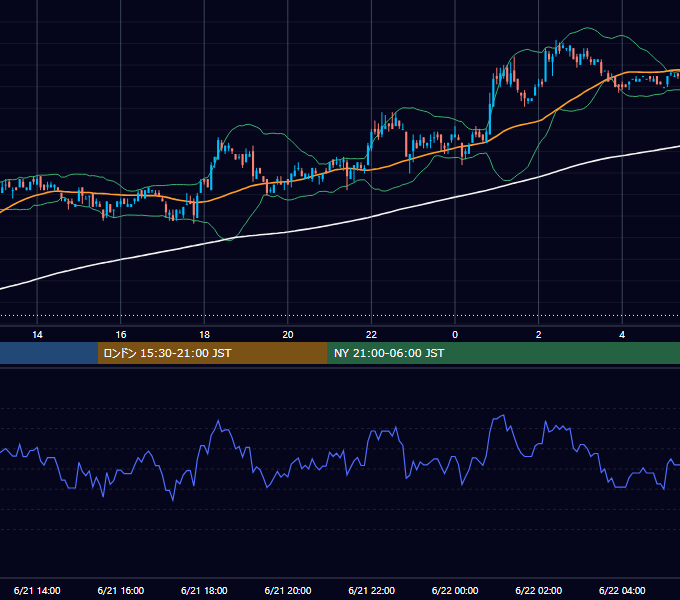Click the 6/22 00:00 date label

pyautogui.click(x=455, y=590)
